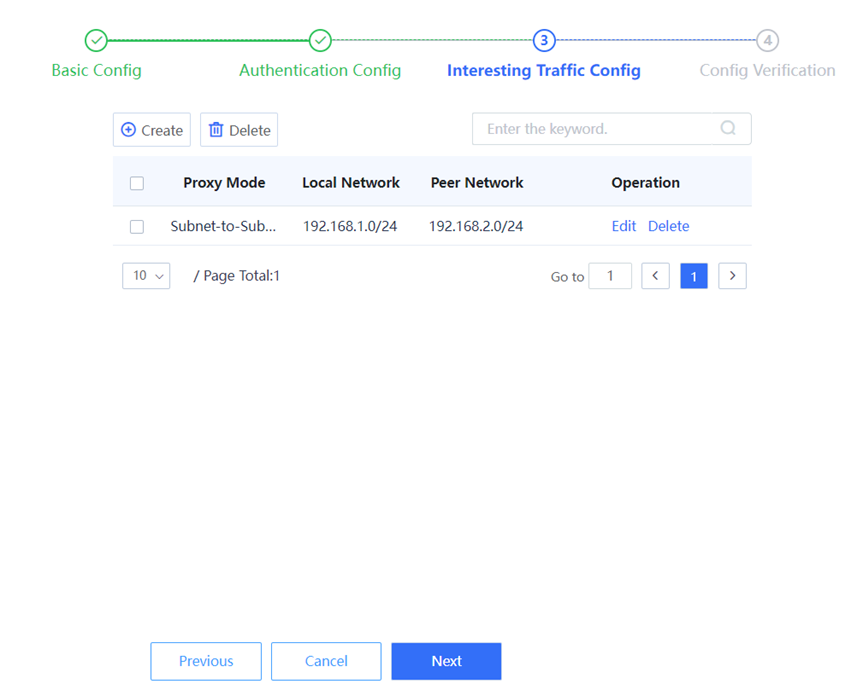Image resolution: width=863 pixels, height=684 pixels.
Task: Click the Authentication Config step checkmark
Action: click(x=320, y=40)
